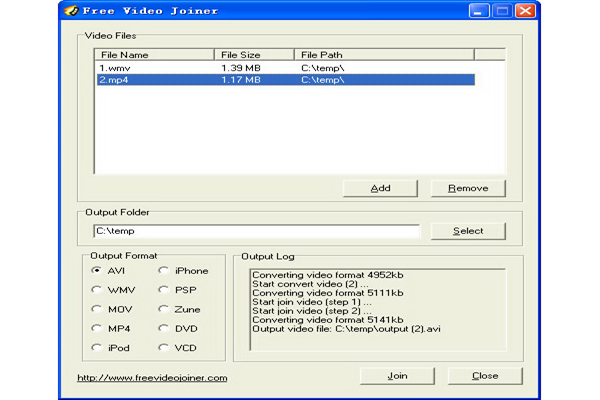Remove the selected video file
Viewport: 600px width, 400px height.
point(467,188)
